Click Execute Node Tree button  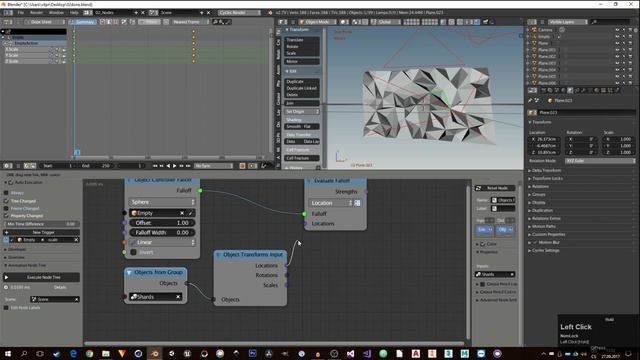41,277
